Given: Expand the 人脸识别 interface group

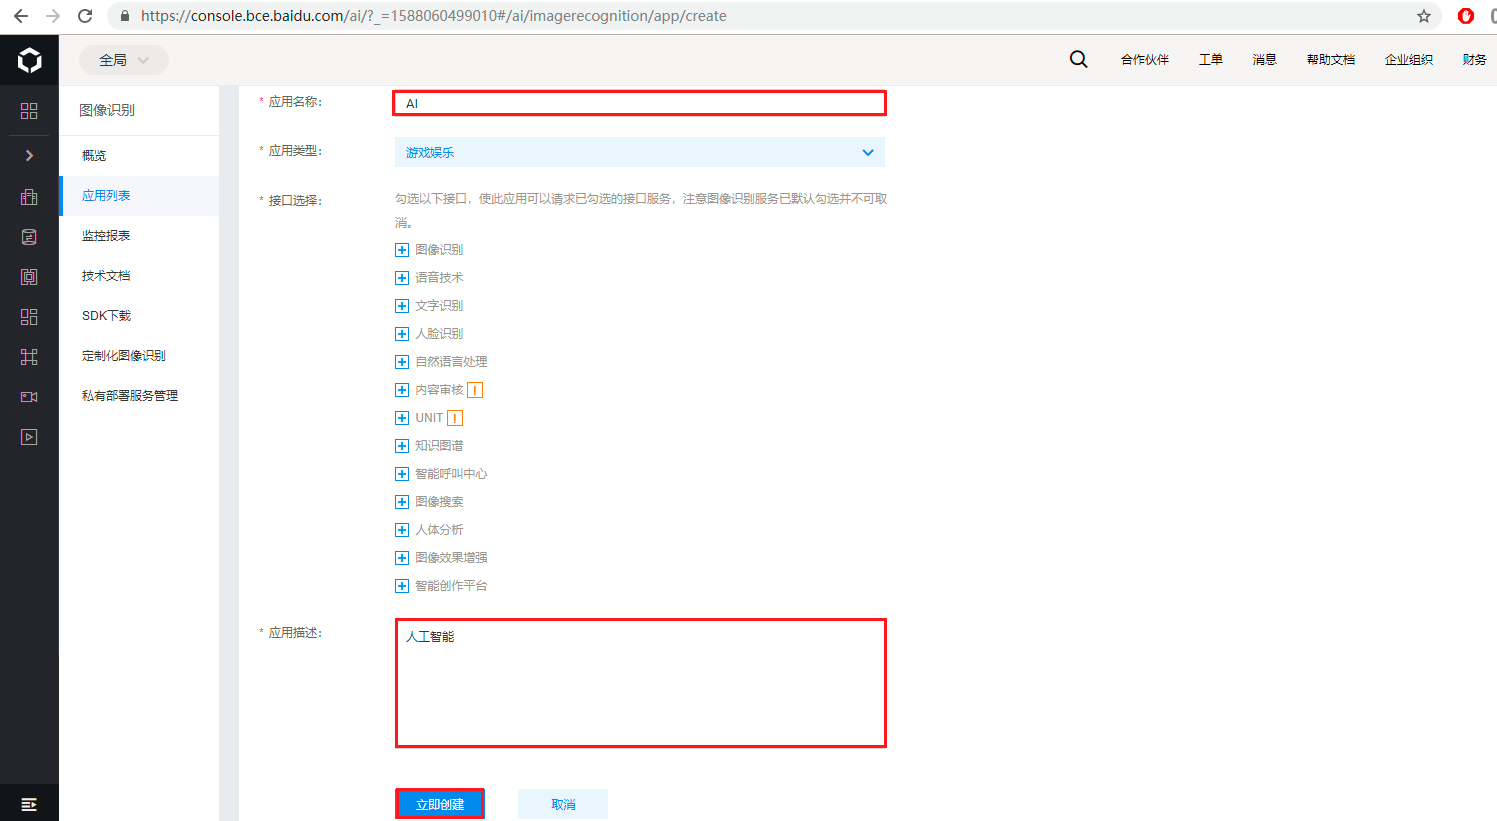Looking at the screenshot, I should [x=402, y=334].
